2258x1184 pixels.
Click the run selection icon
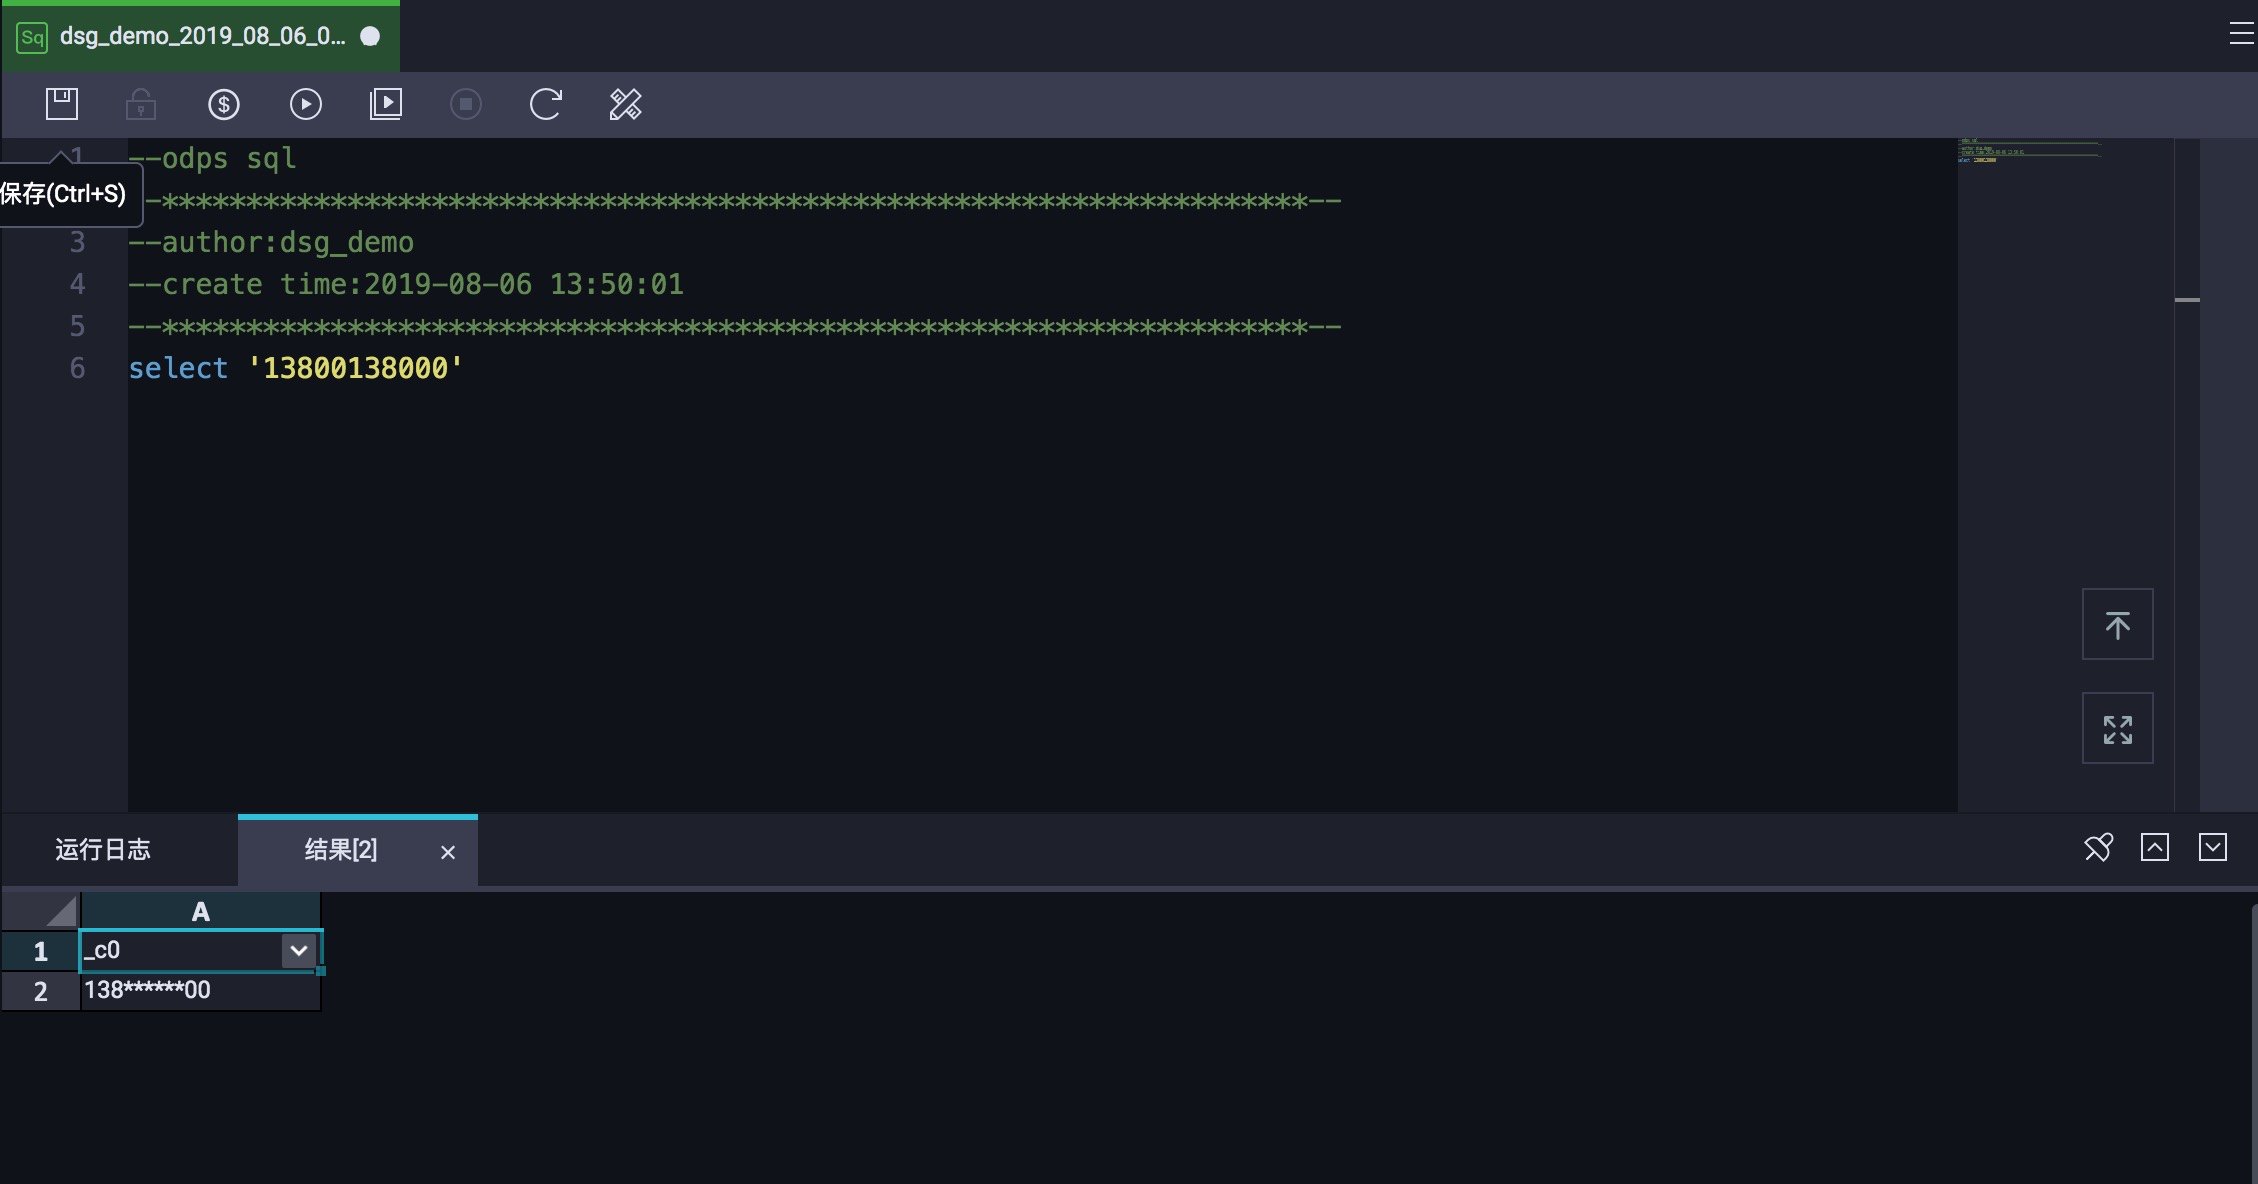click(386, 104)
